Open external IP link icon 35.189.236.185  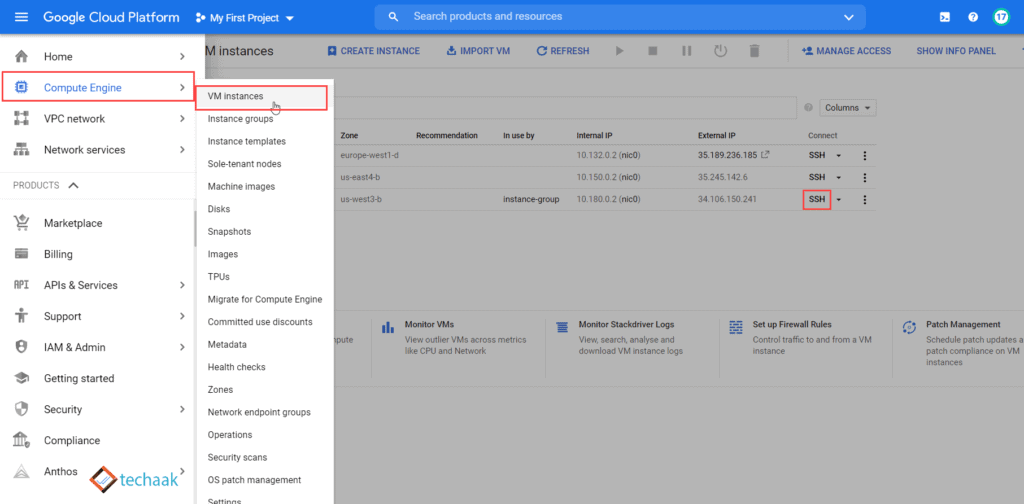tap(765, 155)
